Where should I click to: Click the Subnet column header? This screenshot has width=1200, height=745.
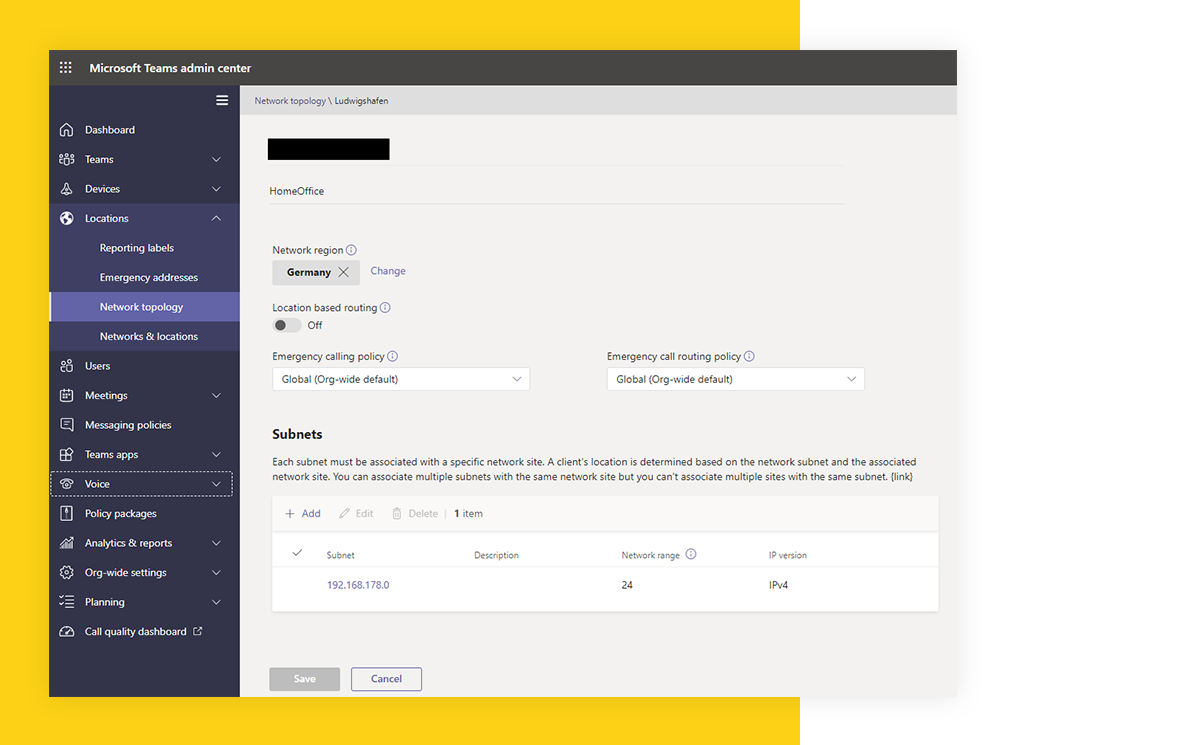click(x=340, y=555)
